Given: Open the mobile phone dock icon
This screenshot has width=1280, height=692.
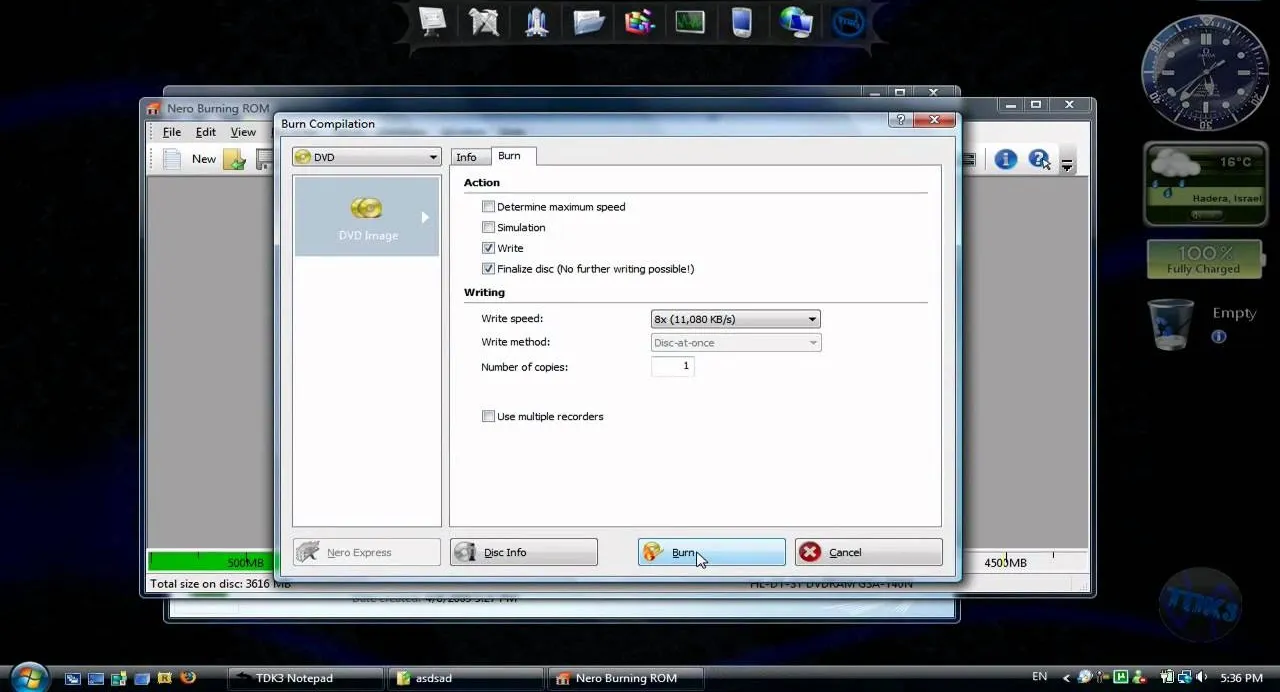Looking at the screenshot, I should point(742,21).
